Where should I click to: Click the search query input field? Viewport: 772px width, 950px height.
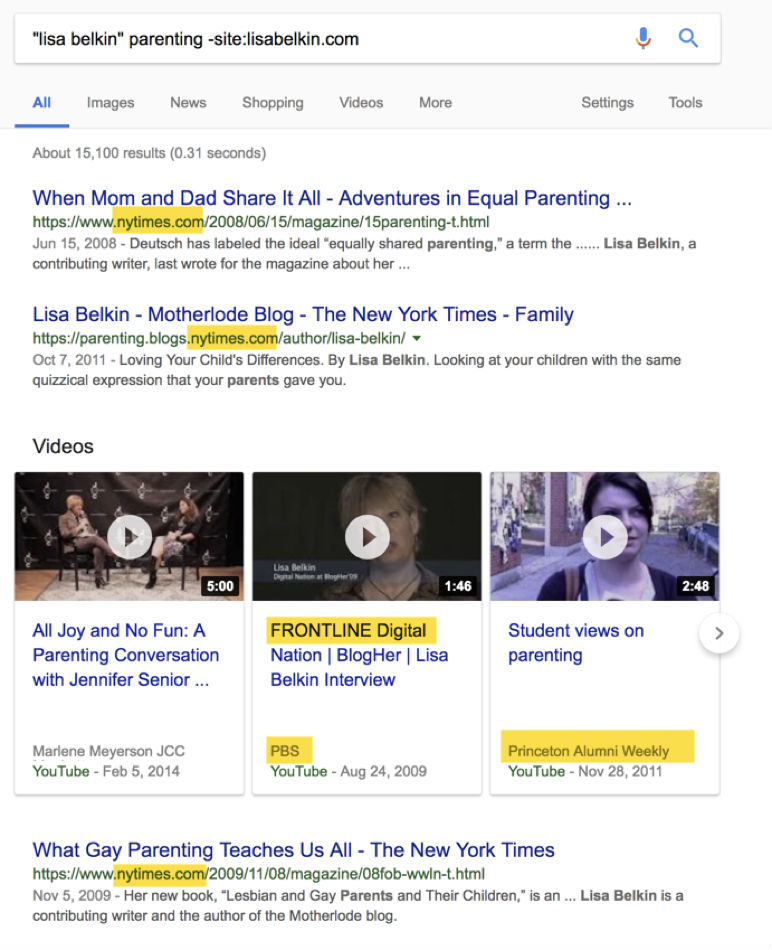pos(320,39)
